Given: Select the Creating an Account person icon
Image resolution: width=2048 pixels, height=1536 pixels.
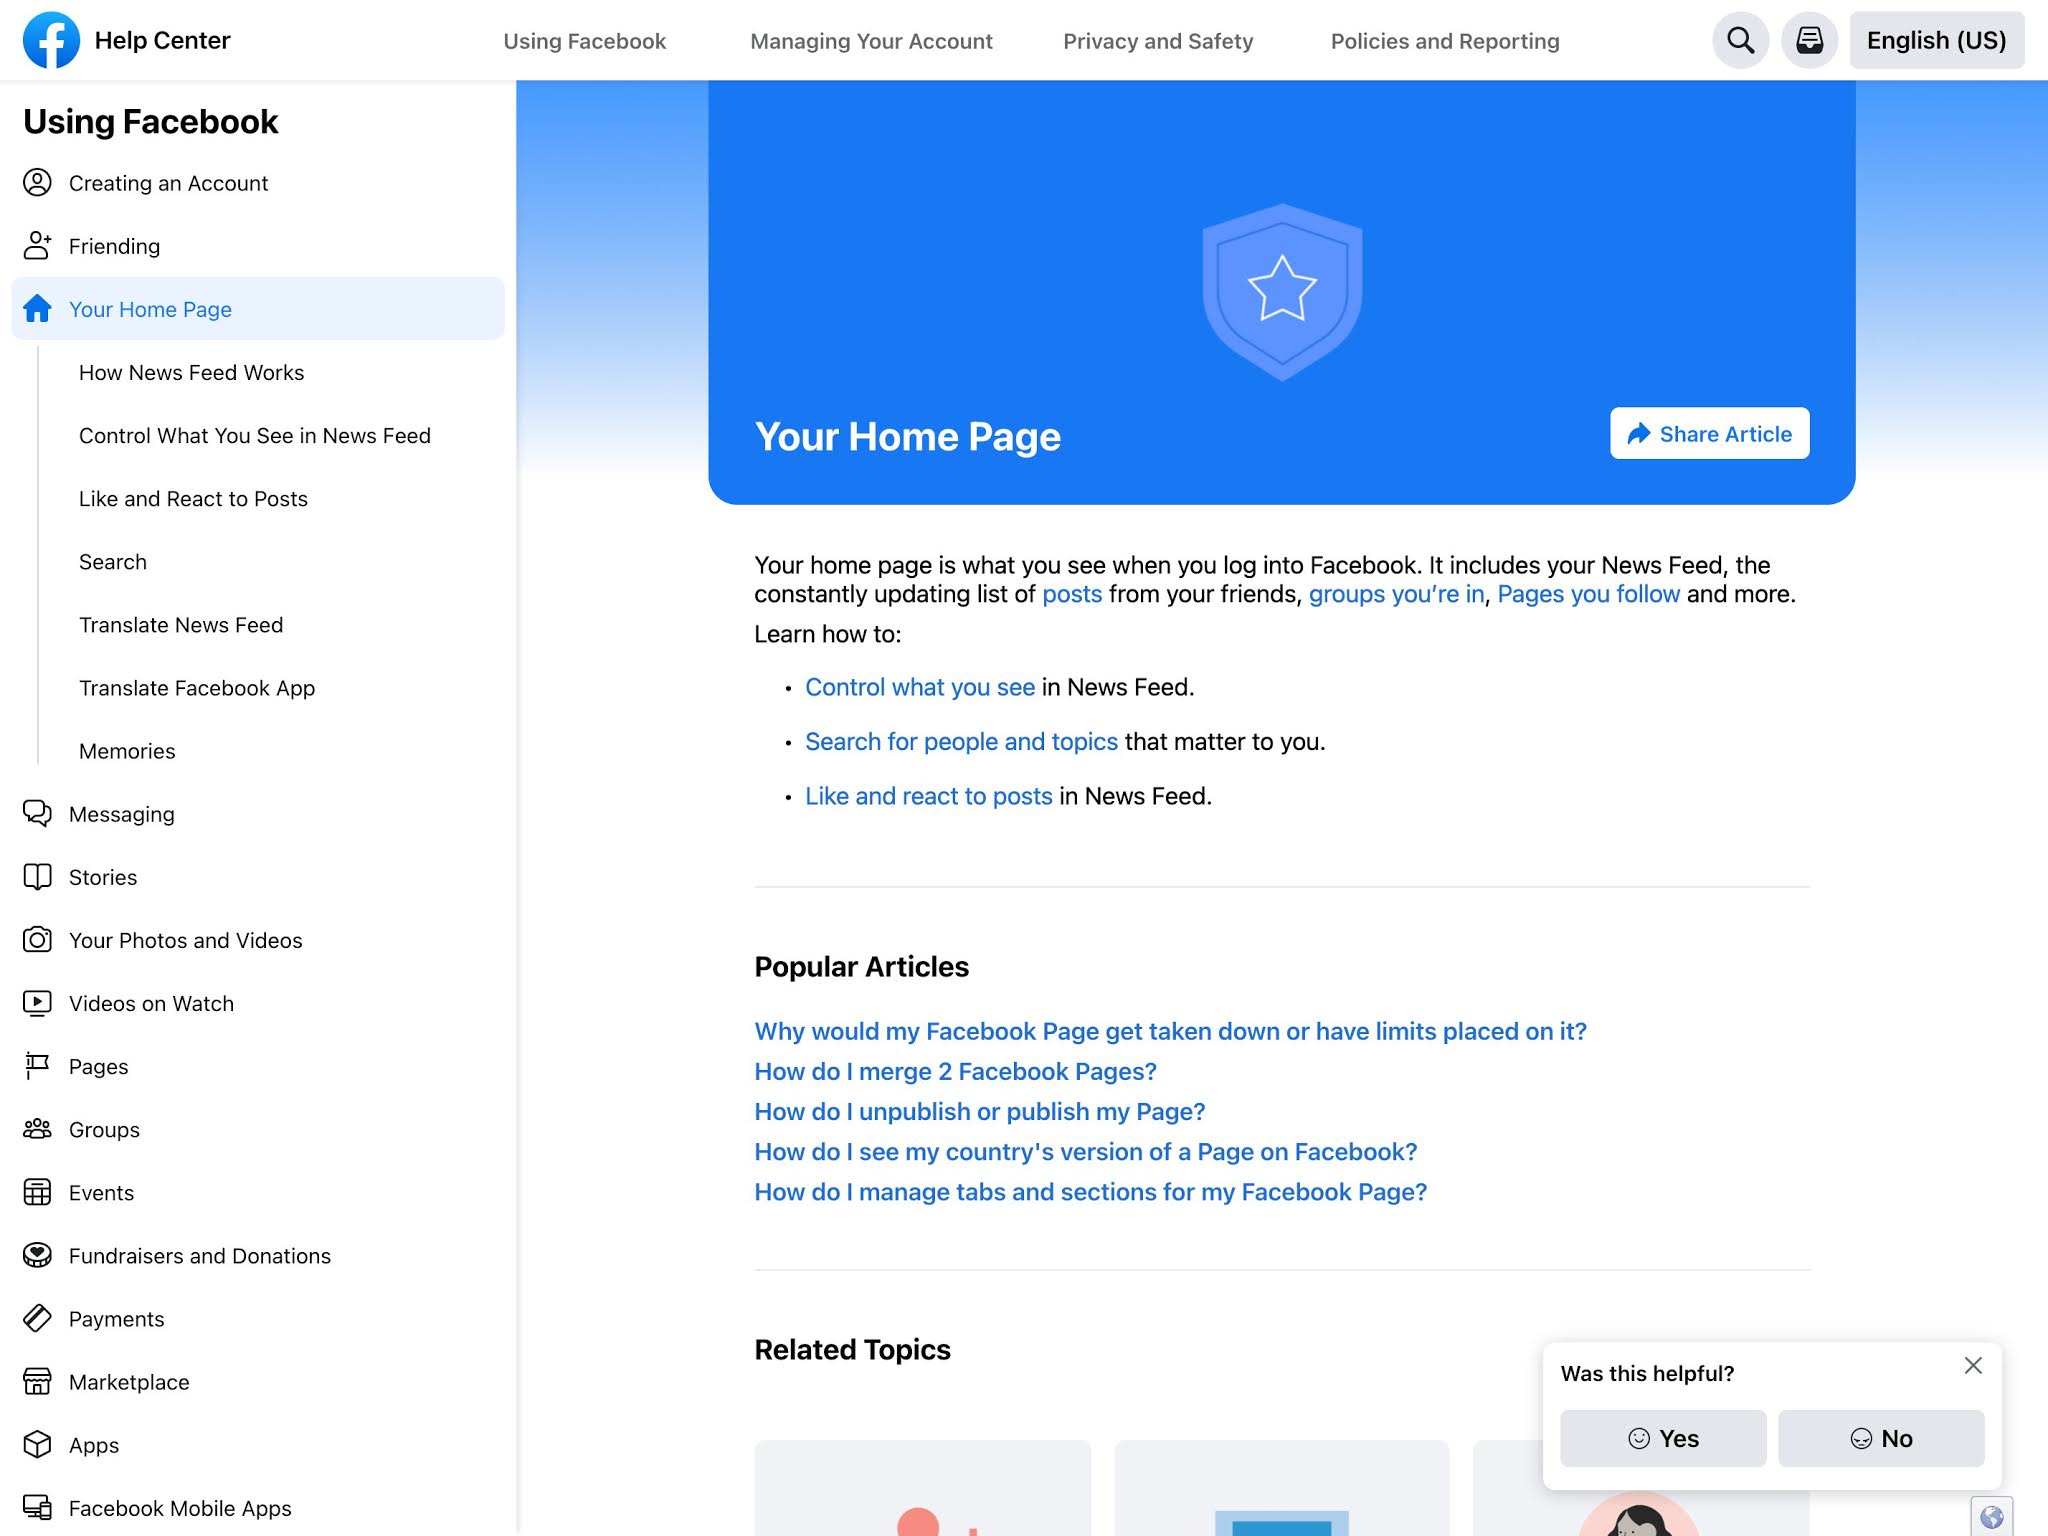Looking at the screenshot, I should tap(37, 183).
